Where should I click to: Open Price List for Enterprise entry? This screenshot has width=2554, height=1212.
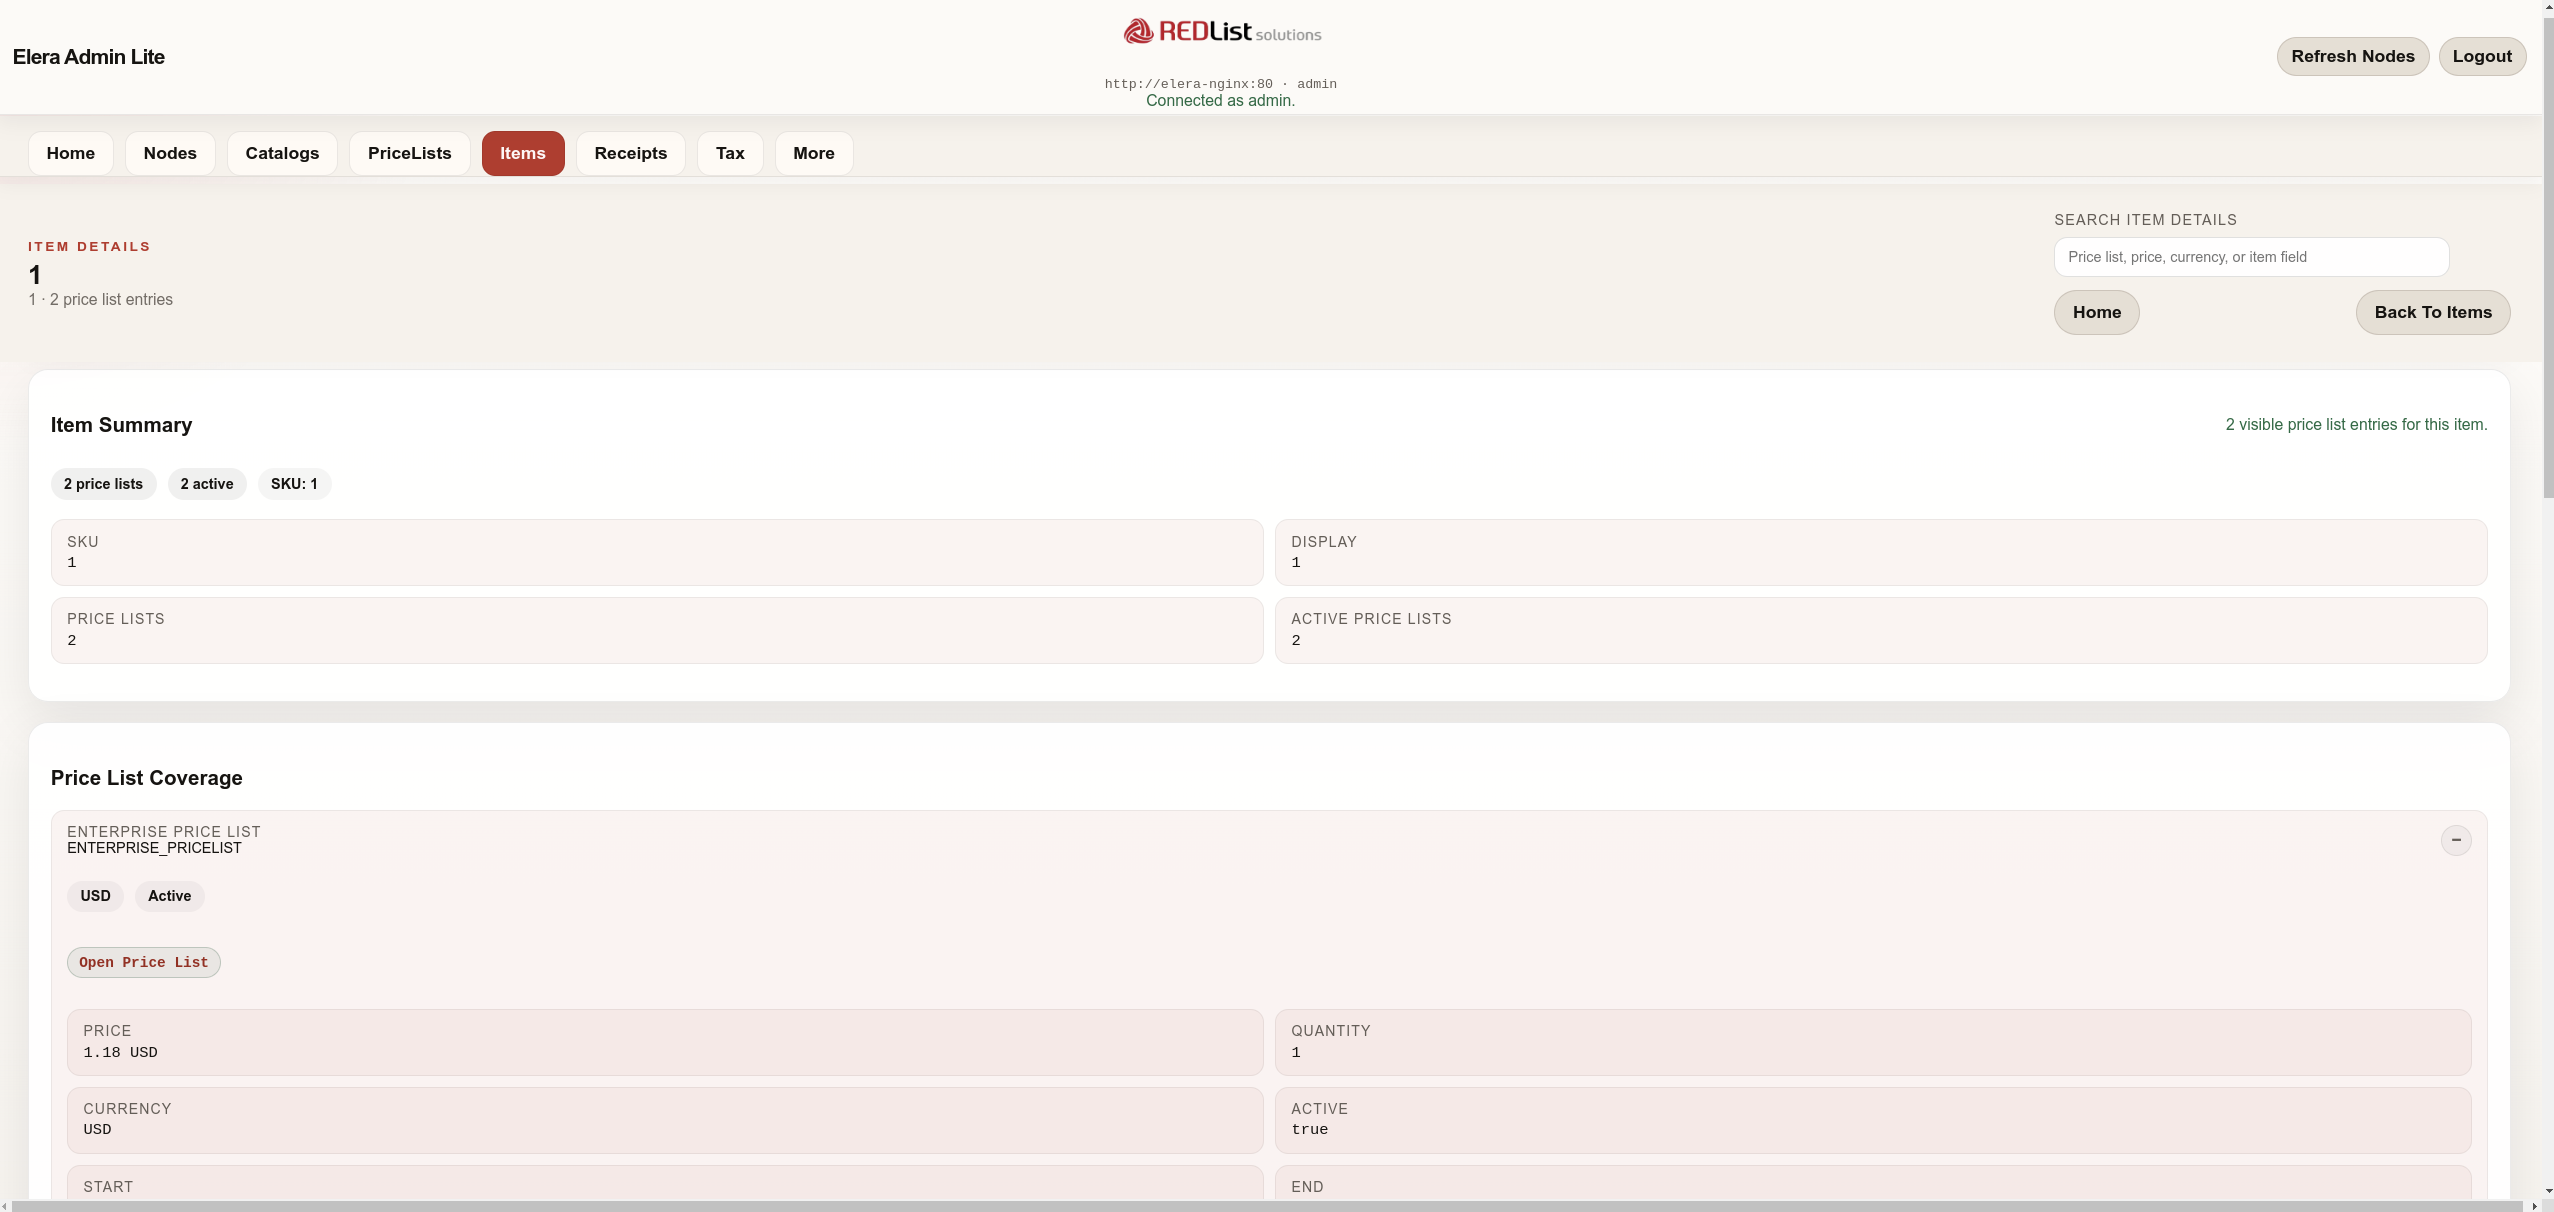pyautogui.click(x=143, y=962)
